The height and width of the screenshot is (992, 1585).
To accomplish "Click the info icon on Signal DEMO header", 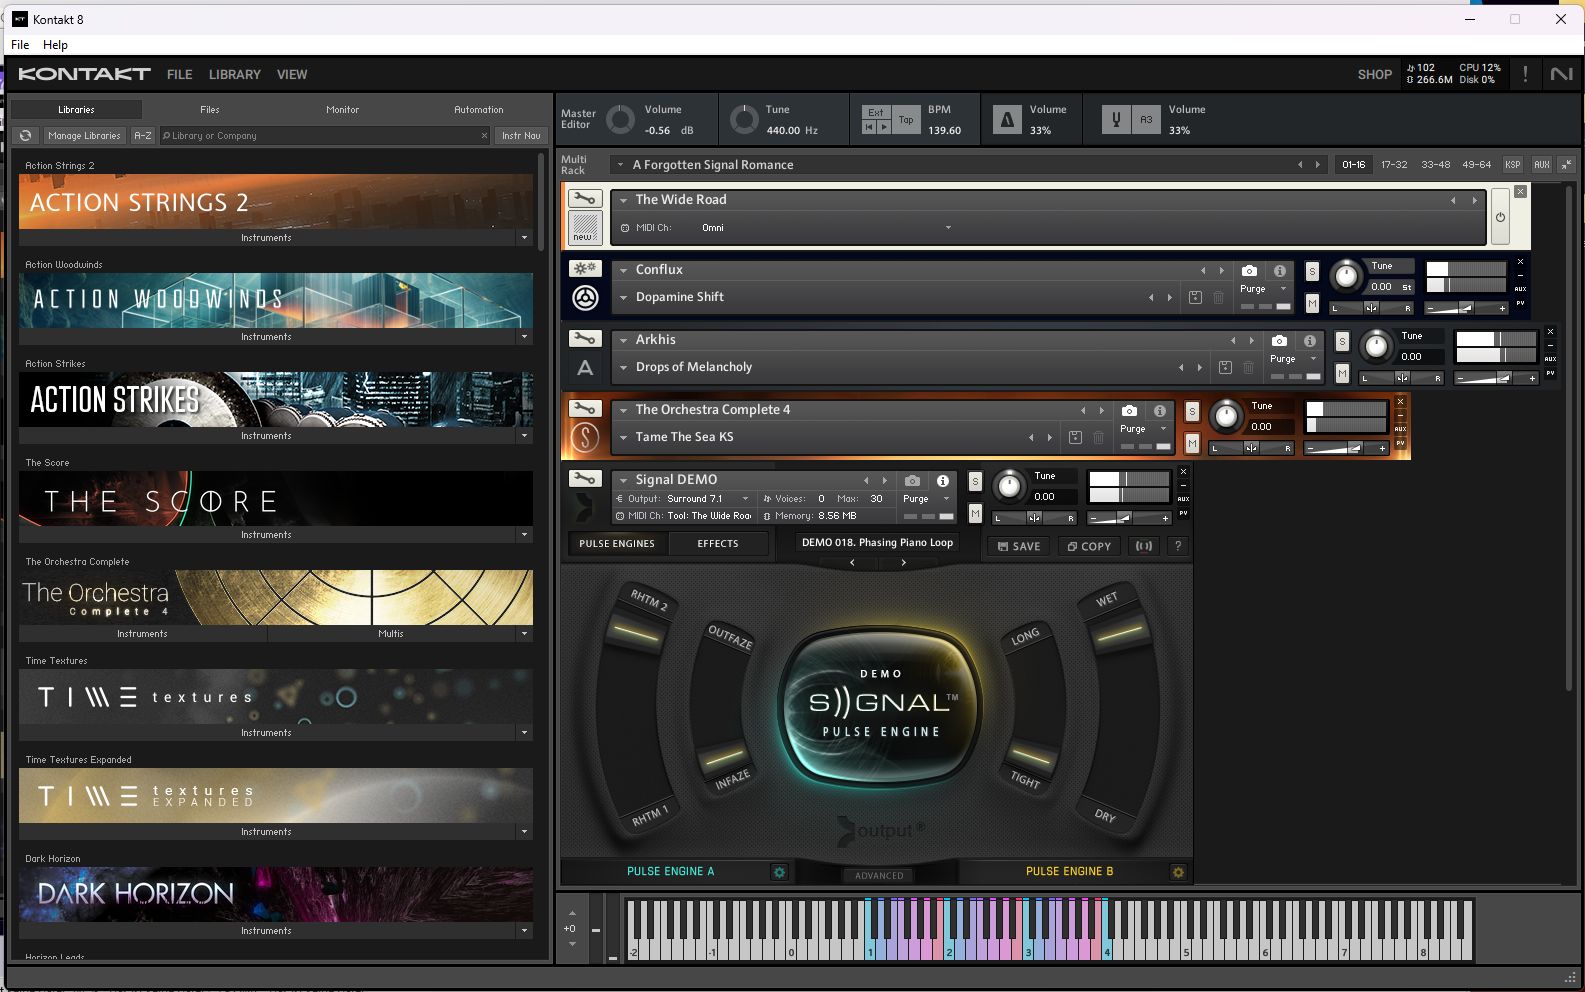I will coord(942,481).
